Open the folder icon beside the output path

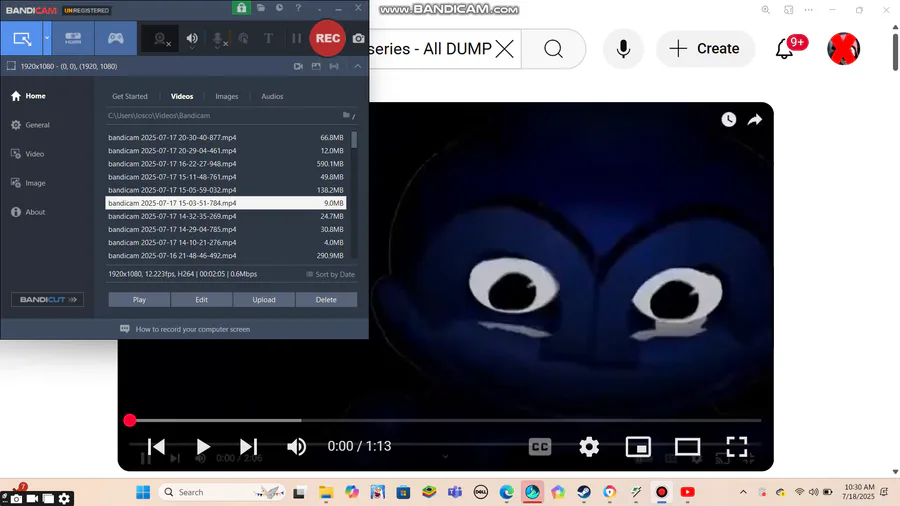pyautogui.click(x=347, y=115)
